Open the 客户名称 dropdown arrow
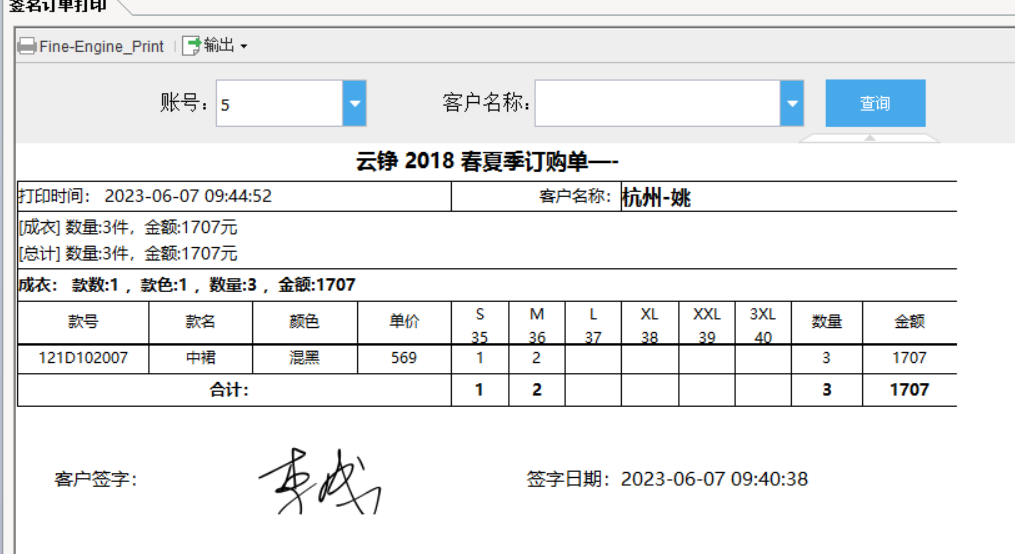 point(792,104)
